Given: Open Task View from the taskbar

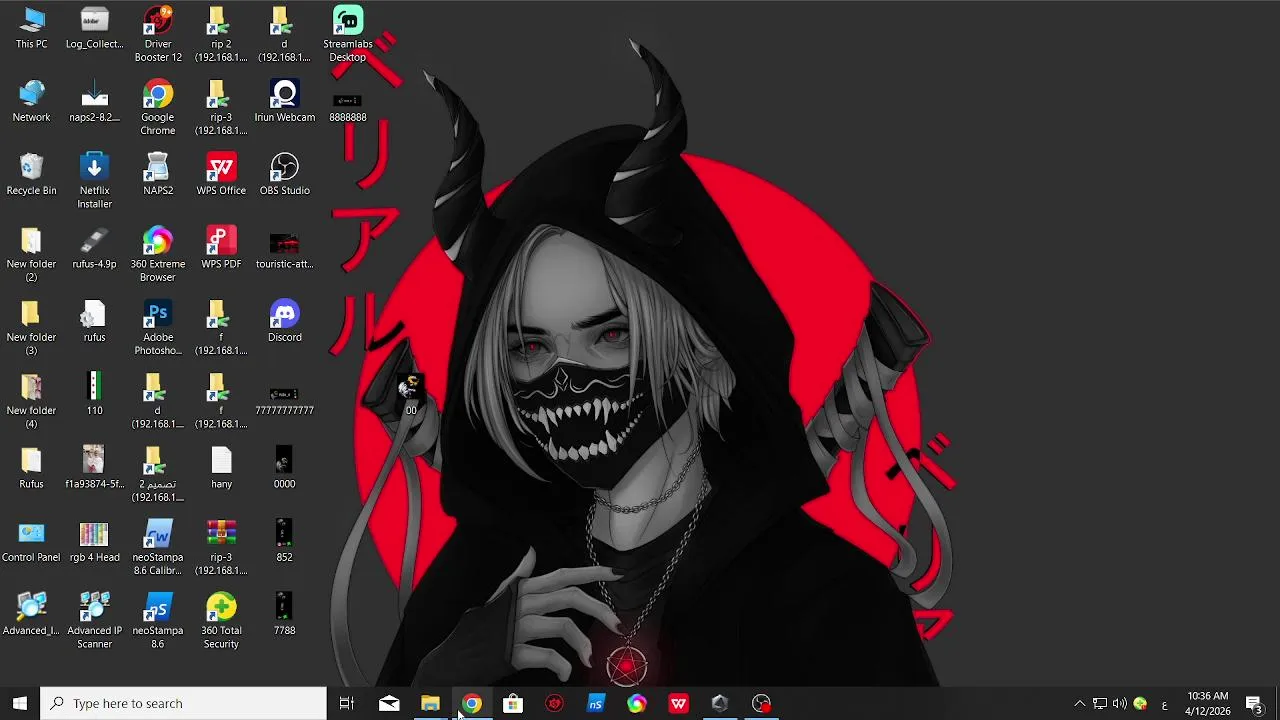Looking at the screenshot, I should tap(347, 703).
